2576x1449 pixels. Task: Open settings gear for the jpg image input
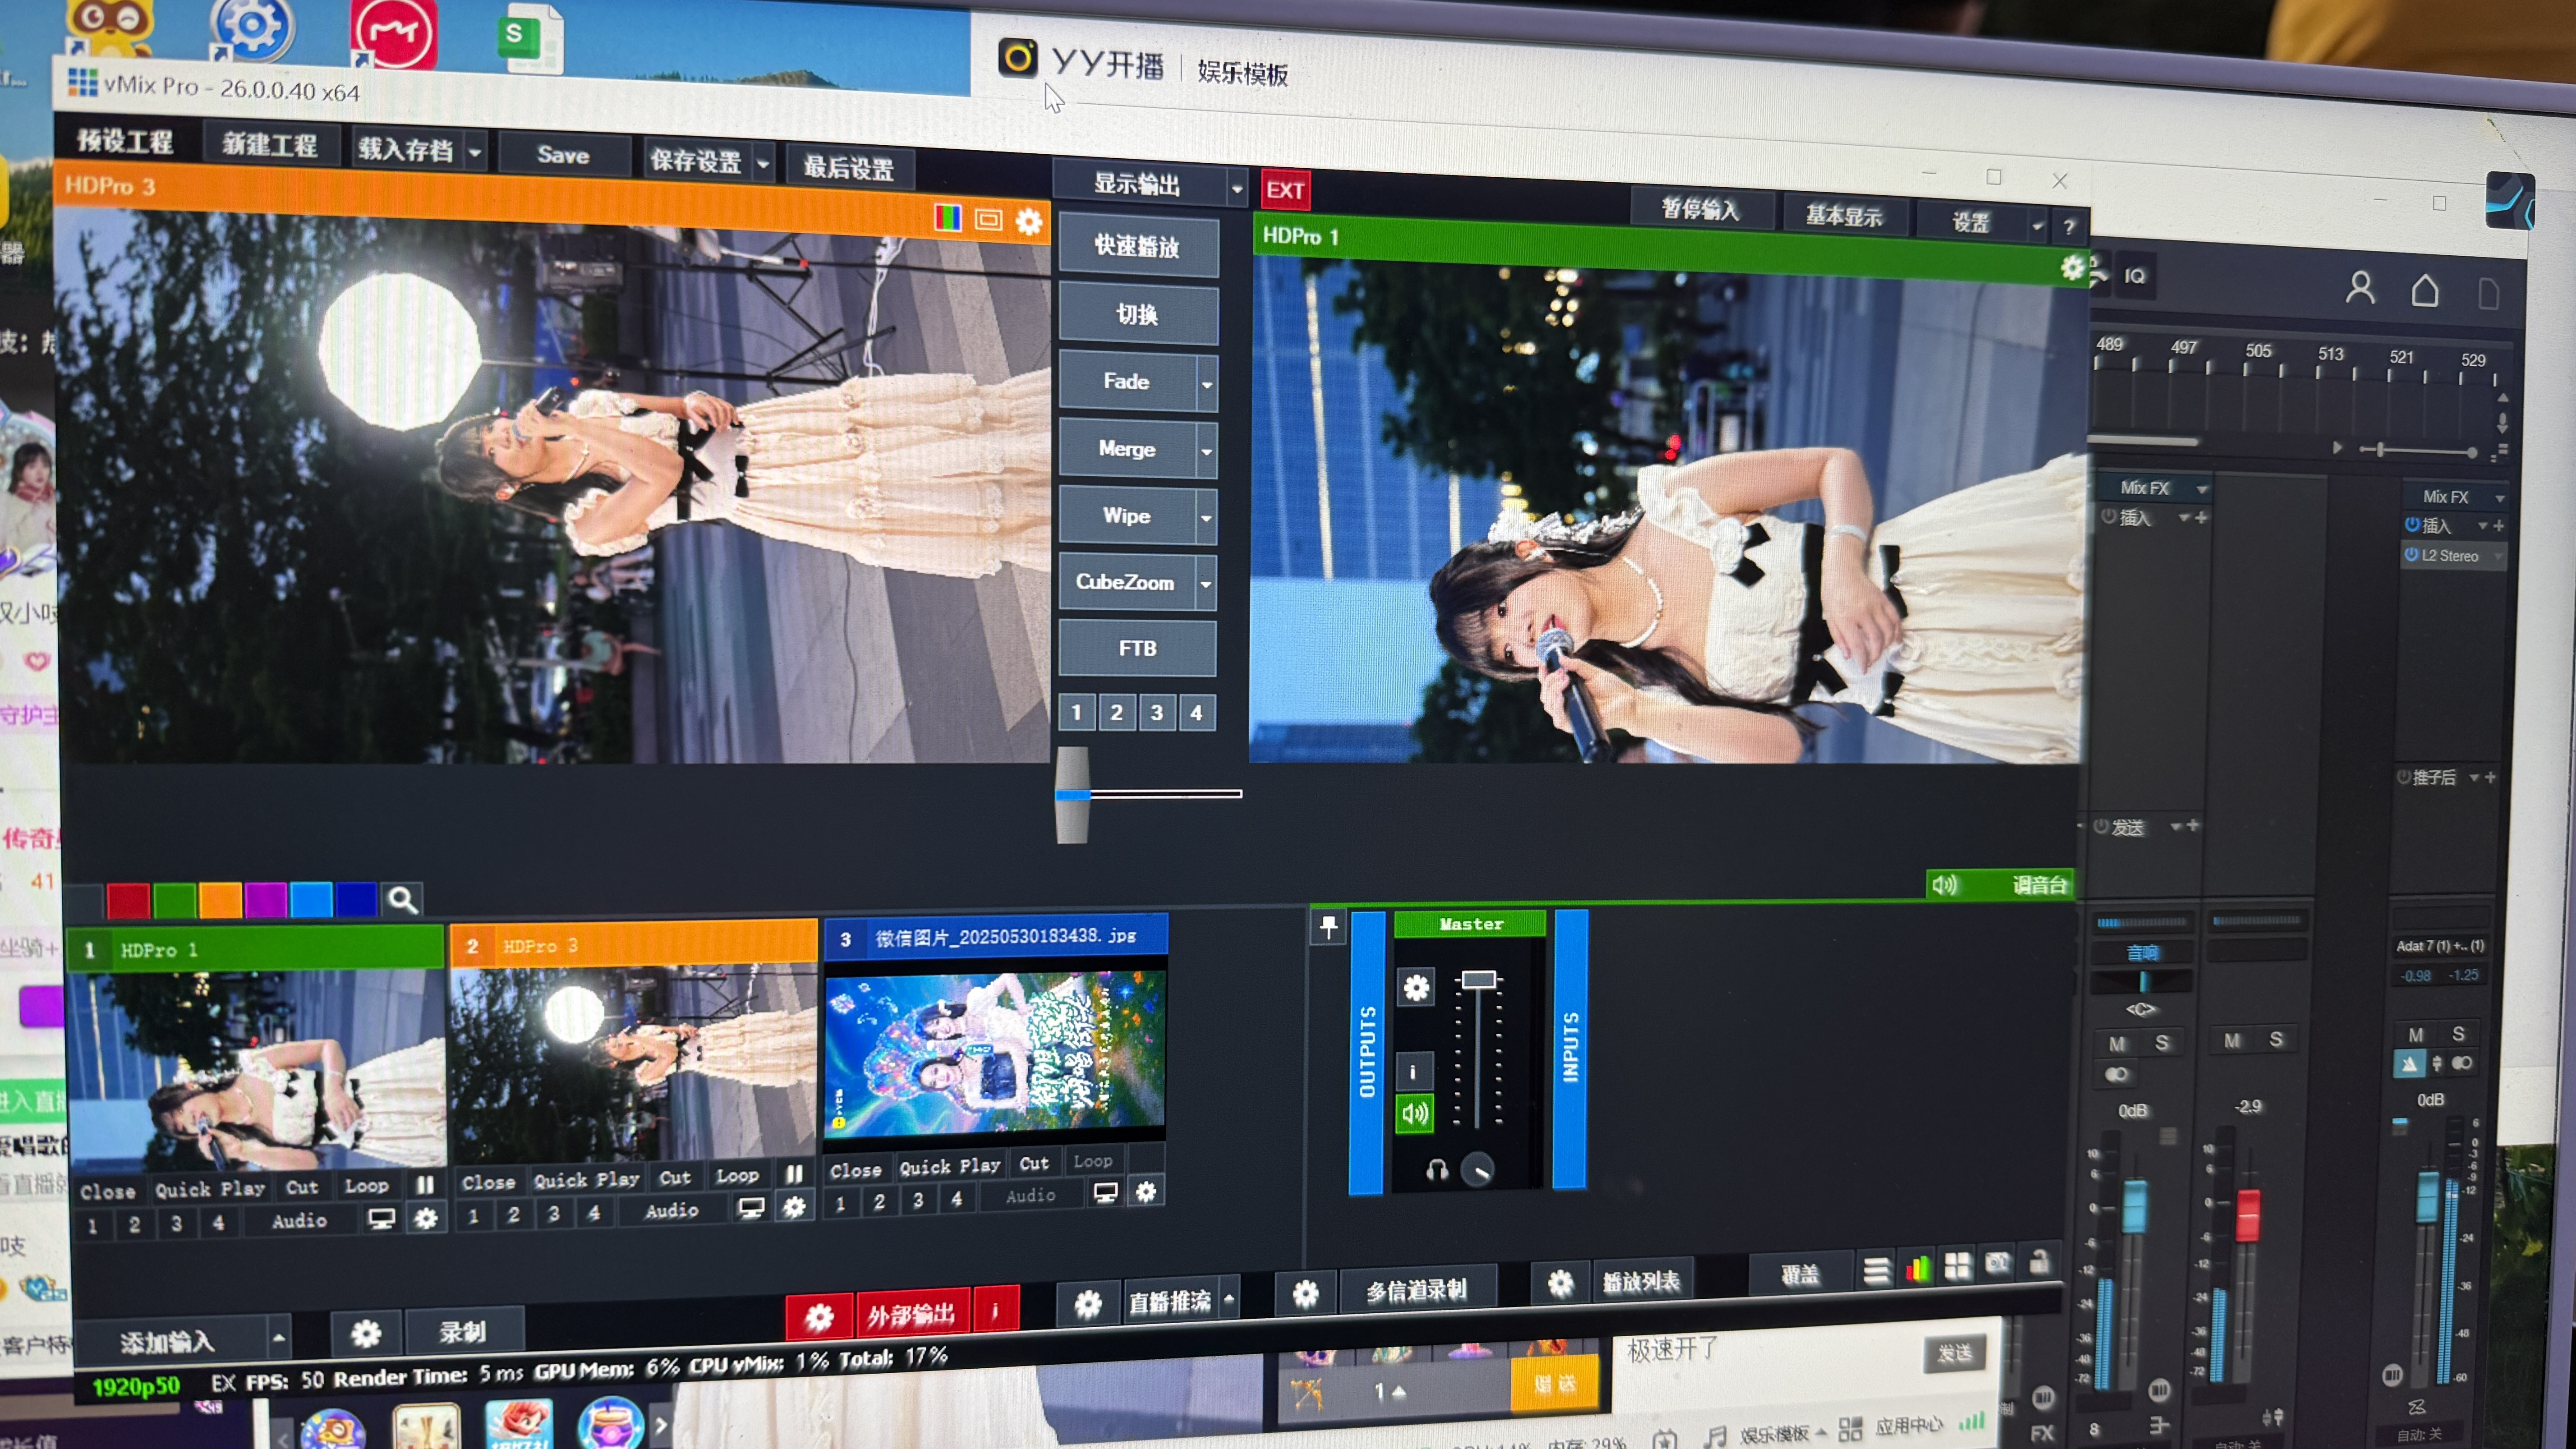click(1146, 1191)
